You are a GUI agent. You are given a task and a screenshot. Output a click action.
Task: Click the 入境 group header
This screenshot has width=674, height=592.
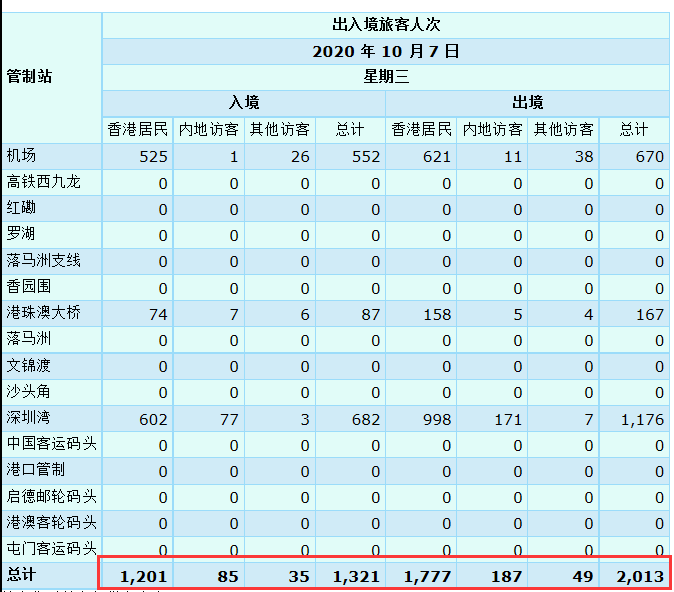pyautogui.click(x=244, y=104)
